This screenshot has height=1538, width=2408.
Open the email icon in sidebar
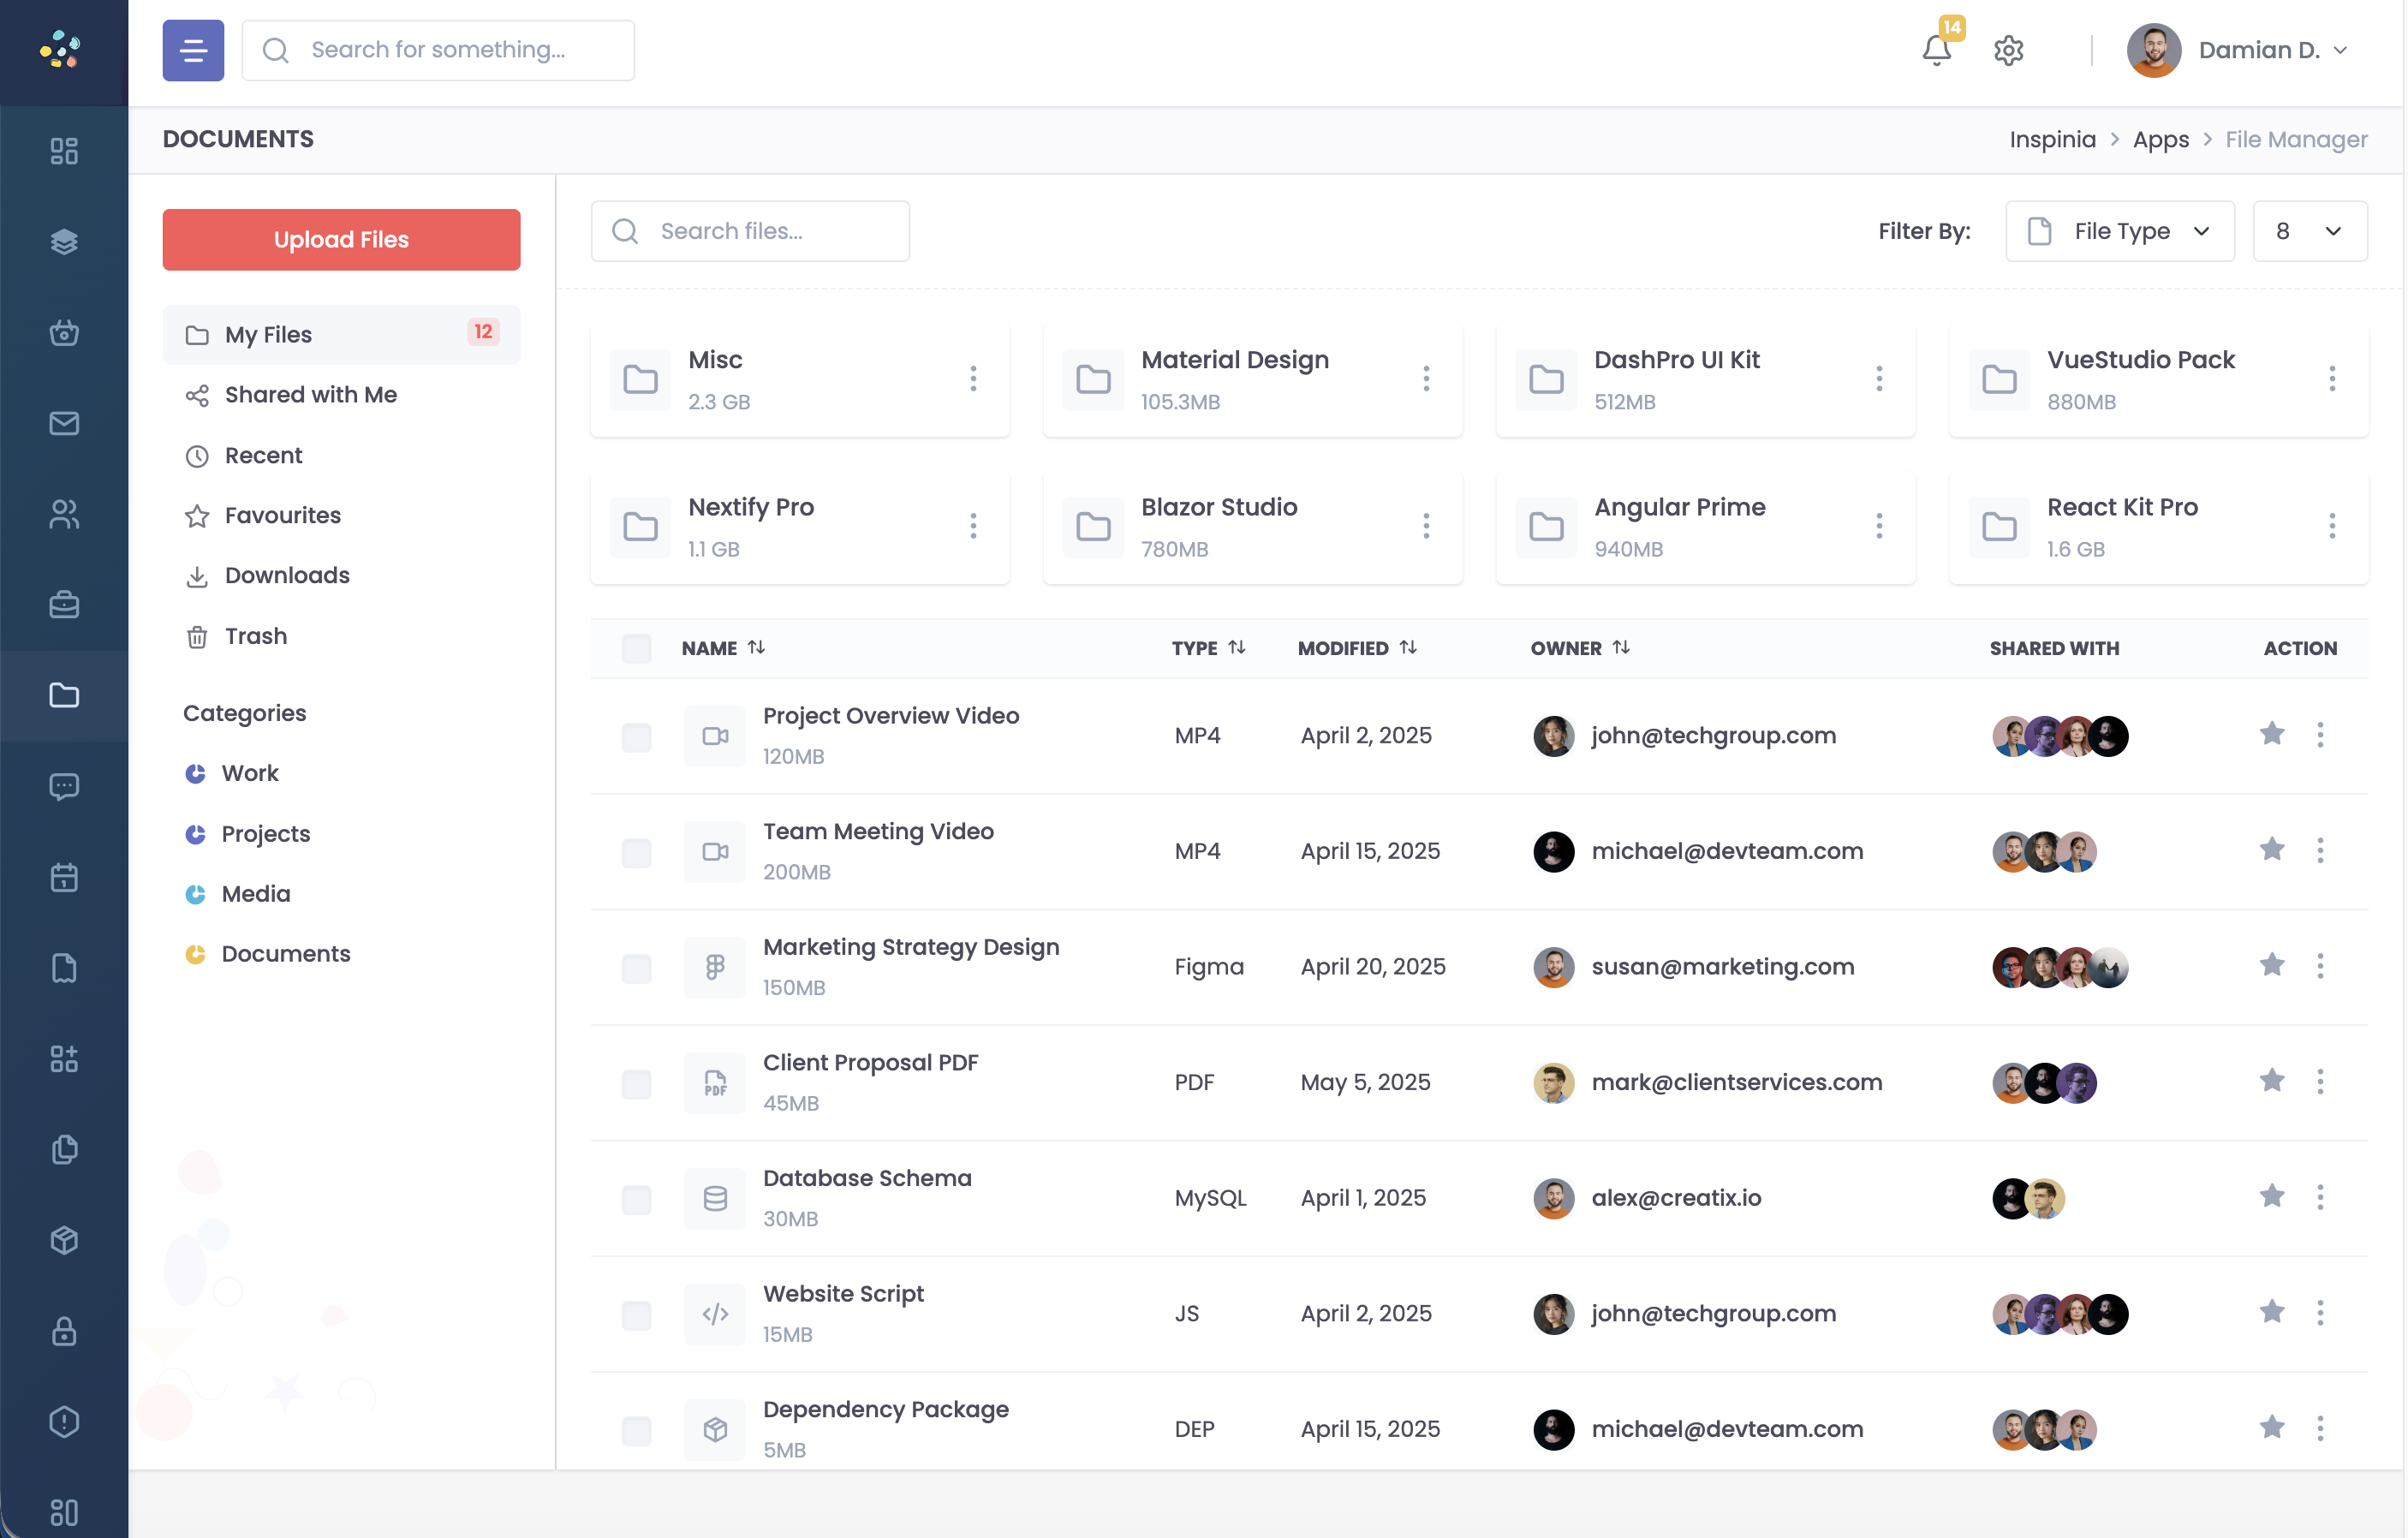point(64,423)
